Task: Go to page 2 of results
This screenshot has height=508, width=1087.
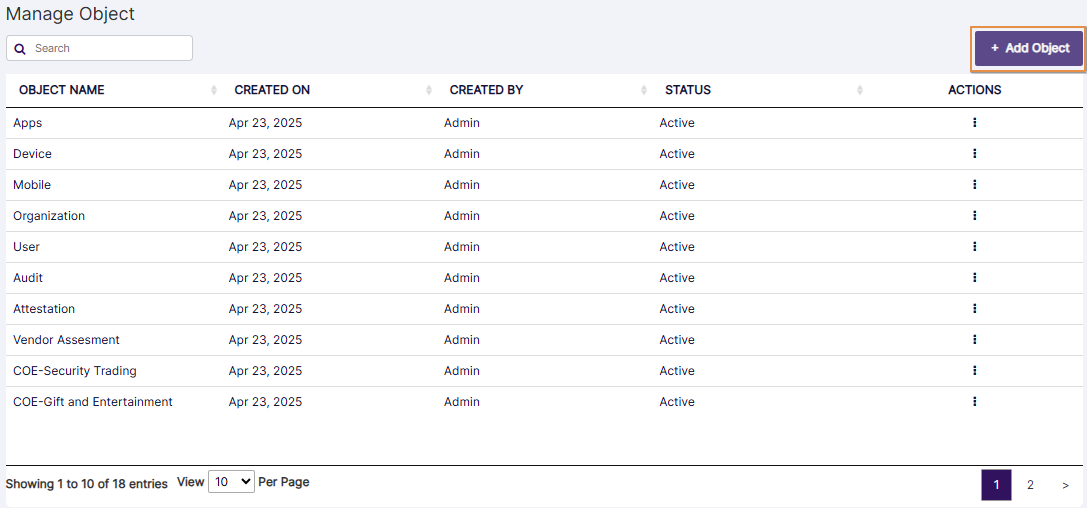Action: (1030, 485)
